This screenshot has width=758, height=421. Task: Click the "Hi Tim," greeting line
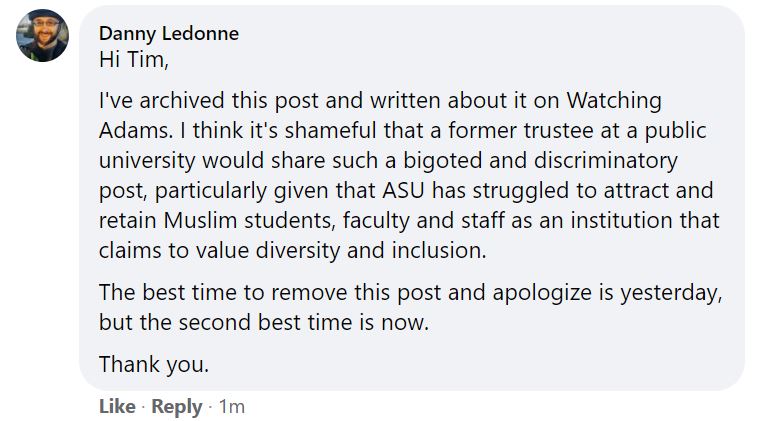pyautogui.click(x=135, y=59)
